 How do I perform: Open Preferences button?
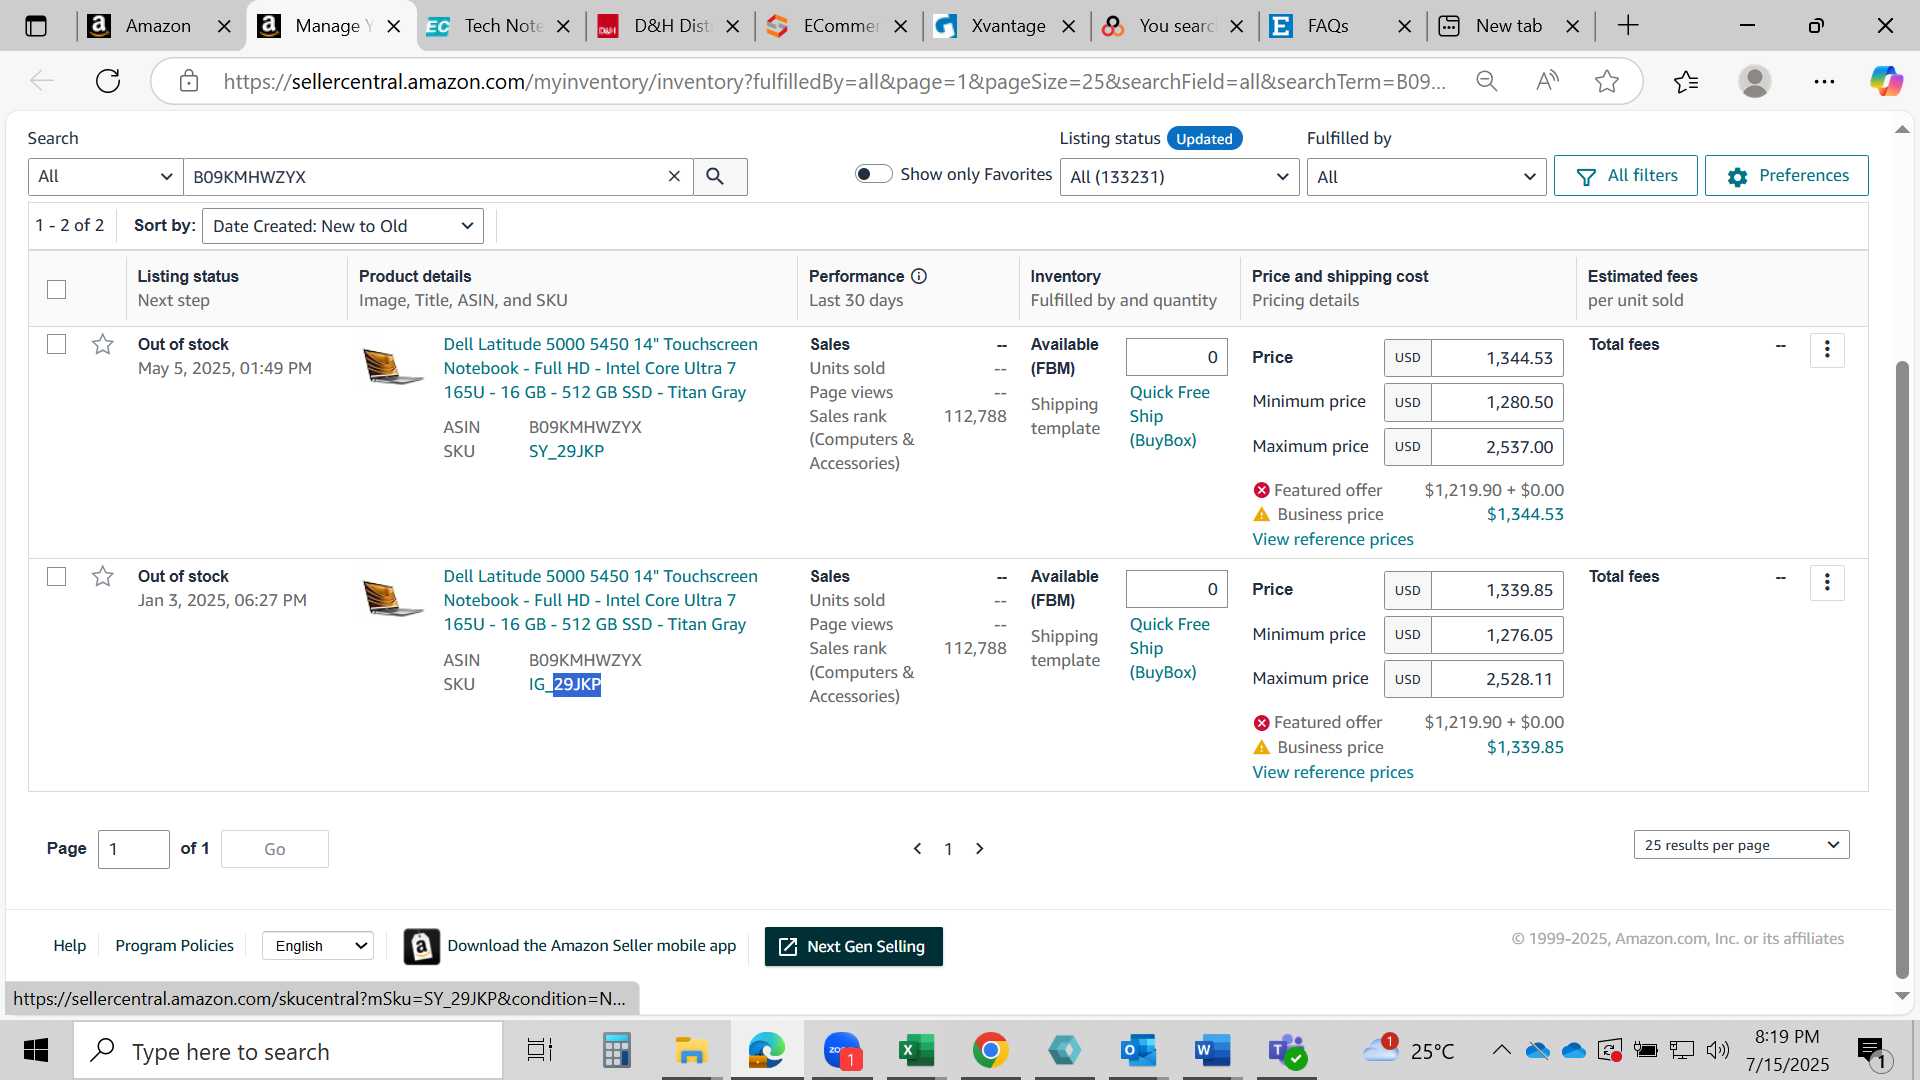[x=1787, y=176]
